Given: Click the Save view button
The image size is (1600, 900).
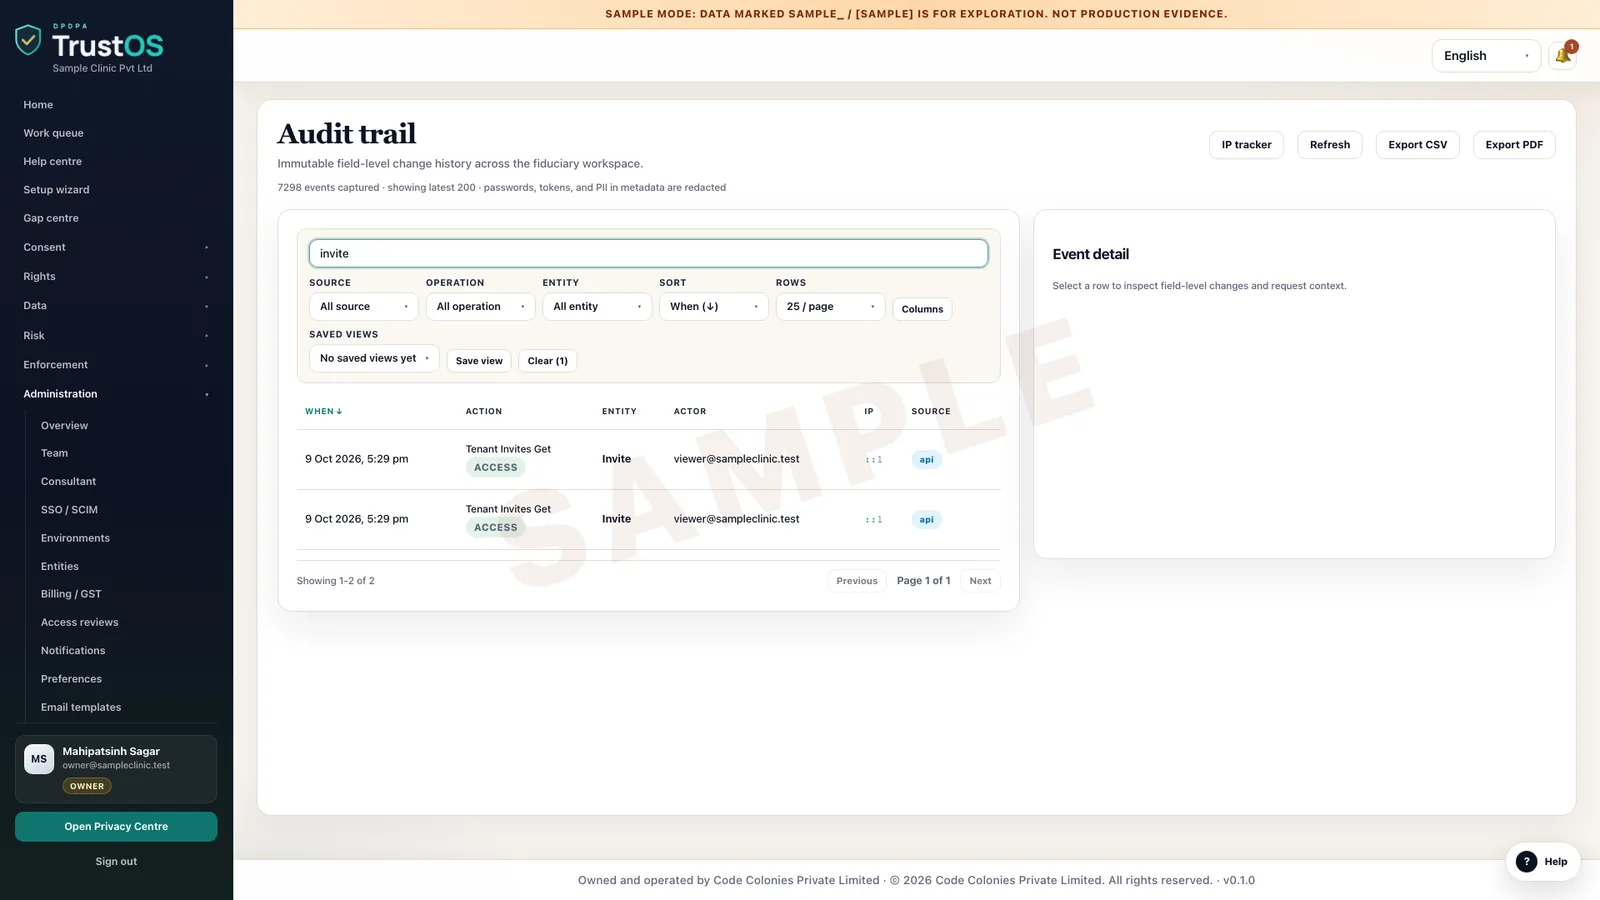Looking at the screenshot, I should [x=479, y=361].
